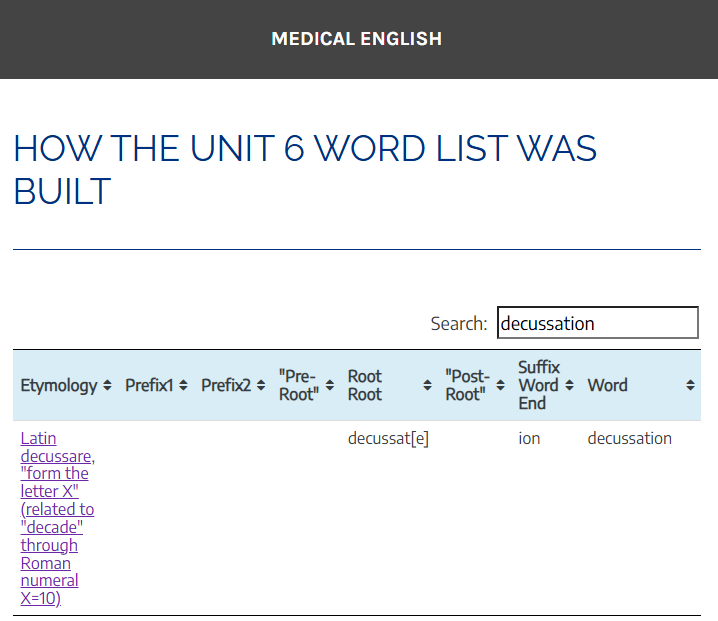
Task: Sort table by Root Root column
Action: point(389,385)
